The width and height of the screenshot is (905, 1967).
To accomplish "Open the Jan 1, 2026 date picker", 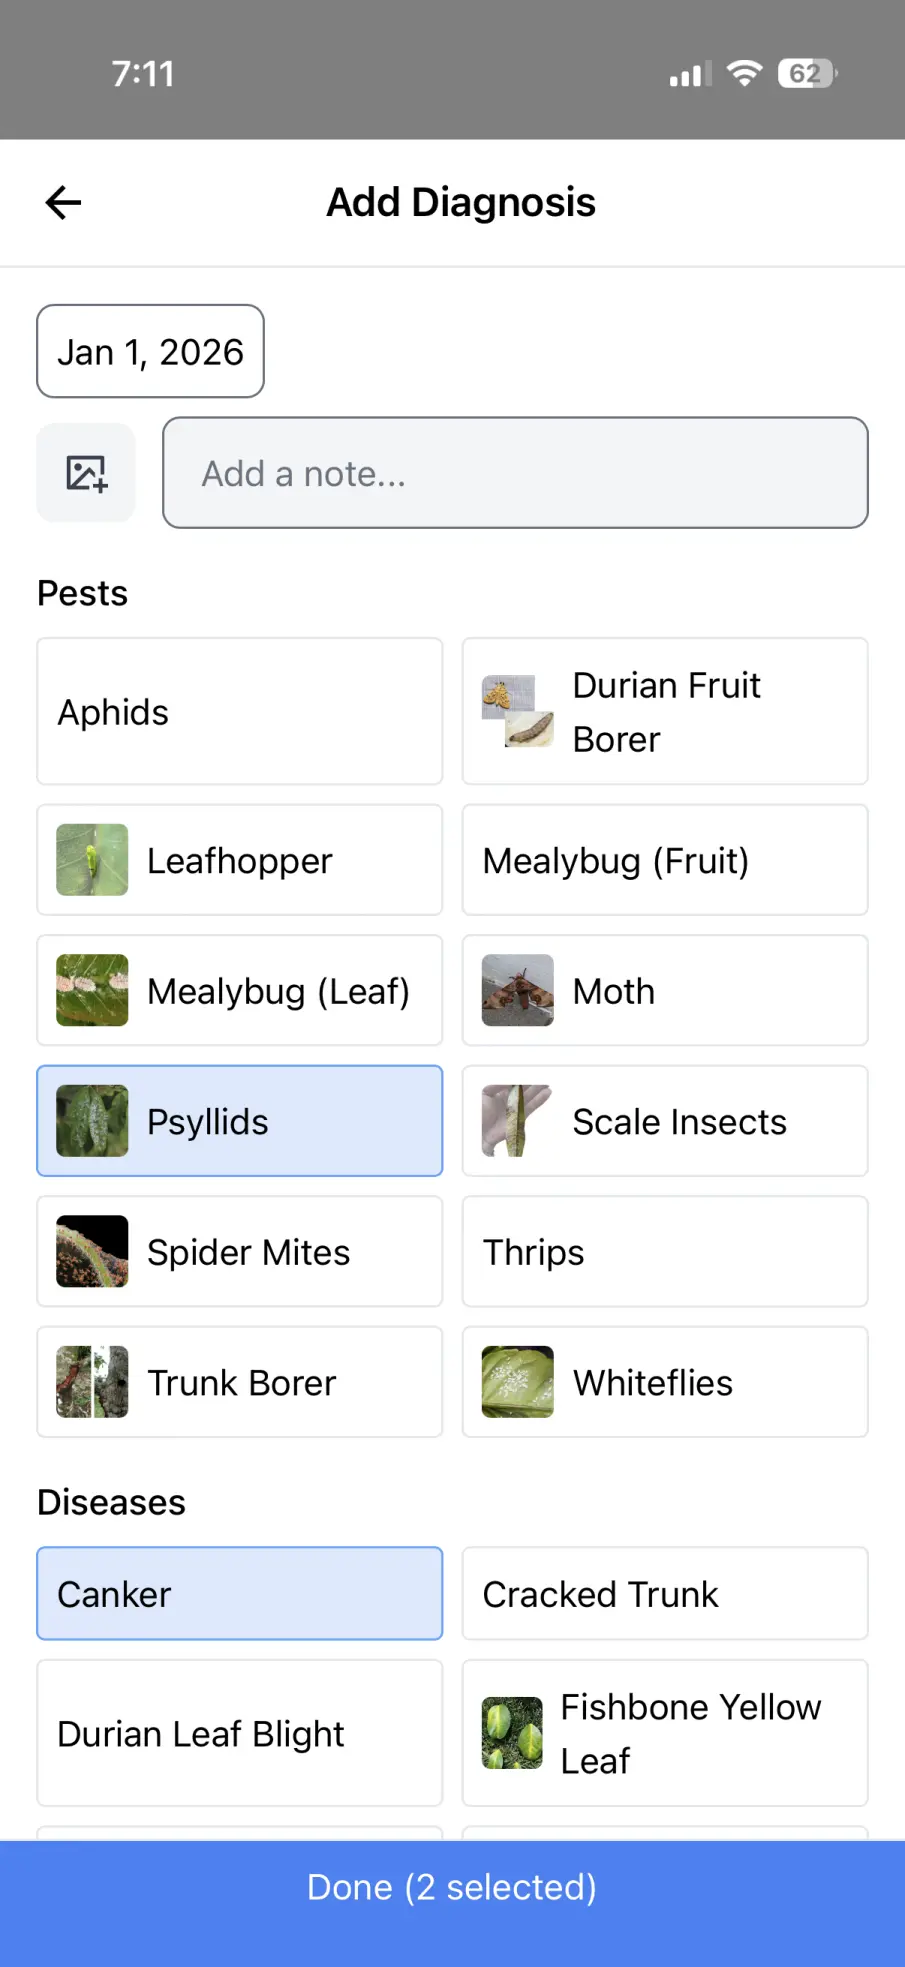I will (x=150, y=352).
